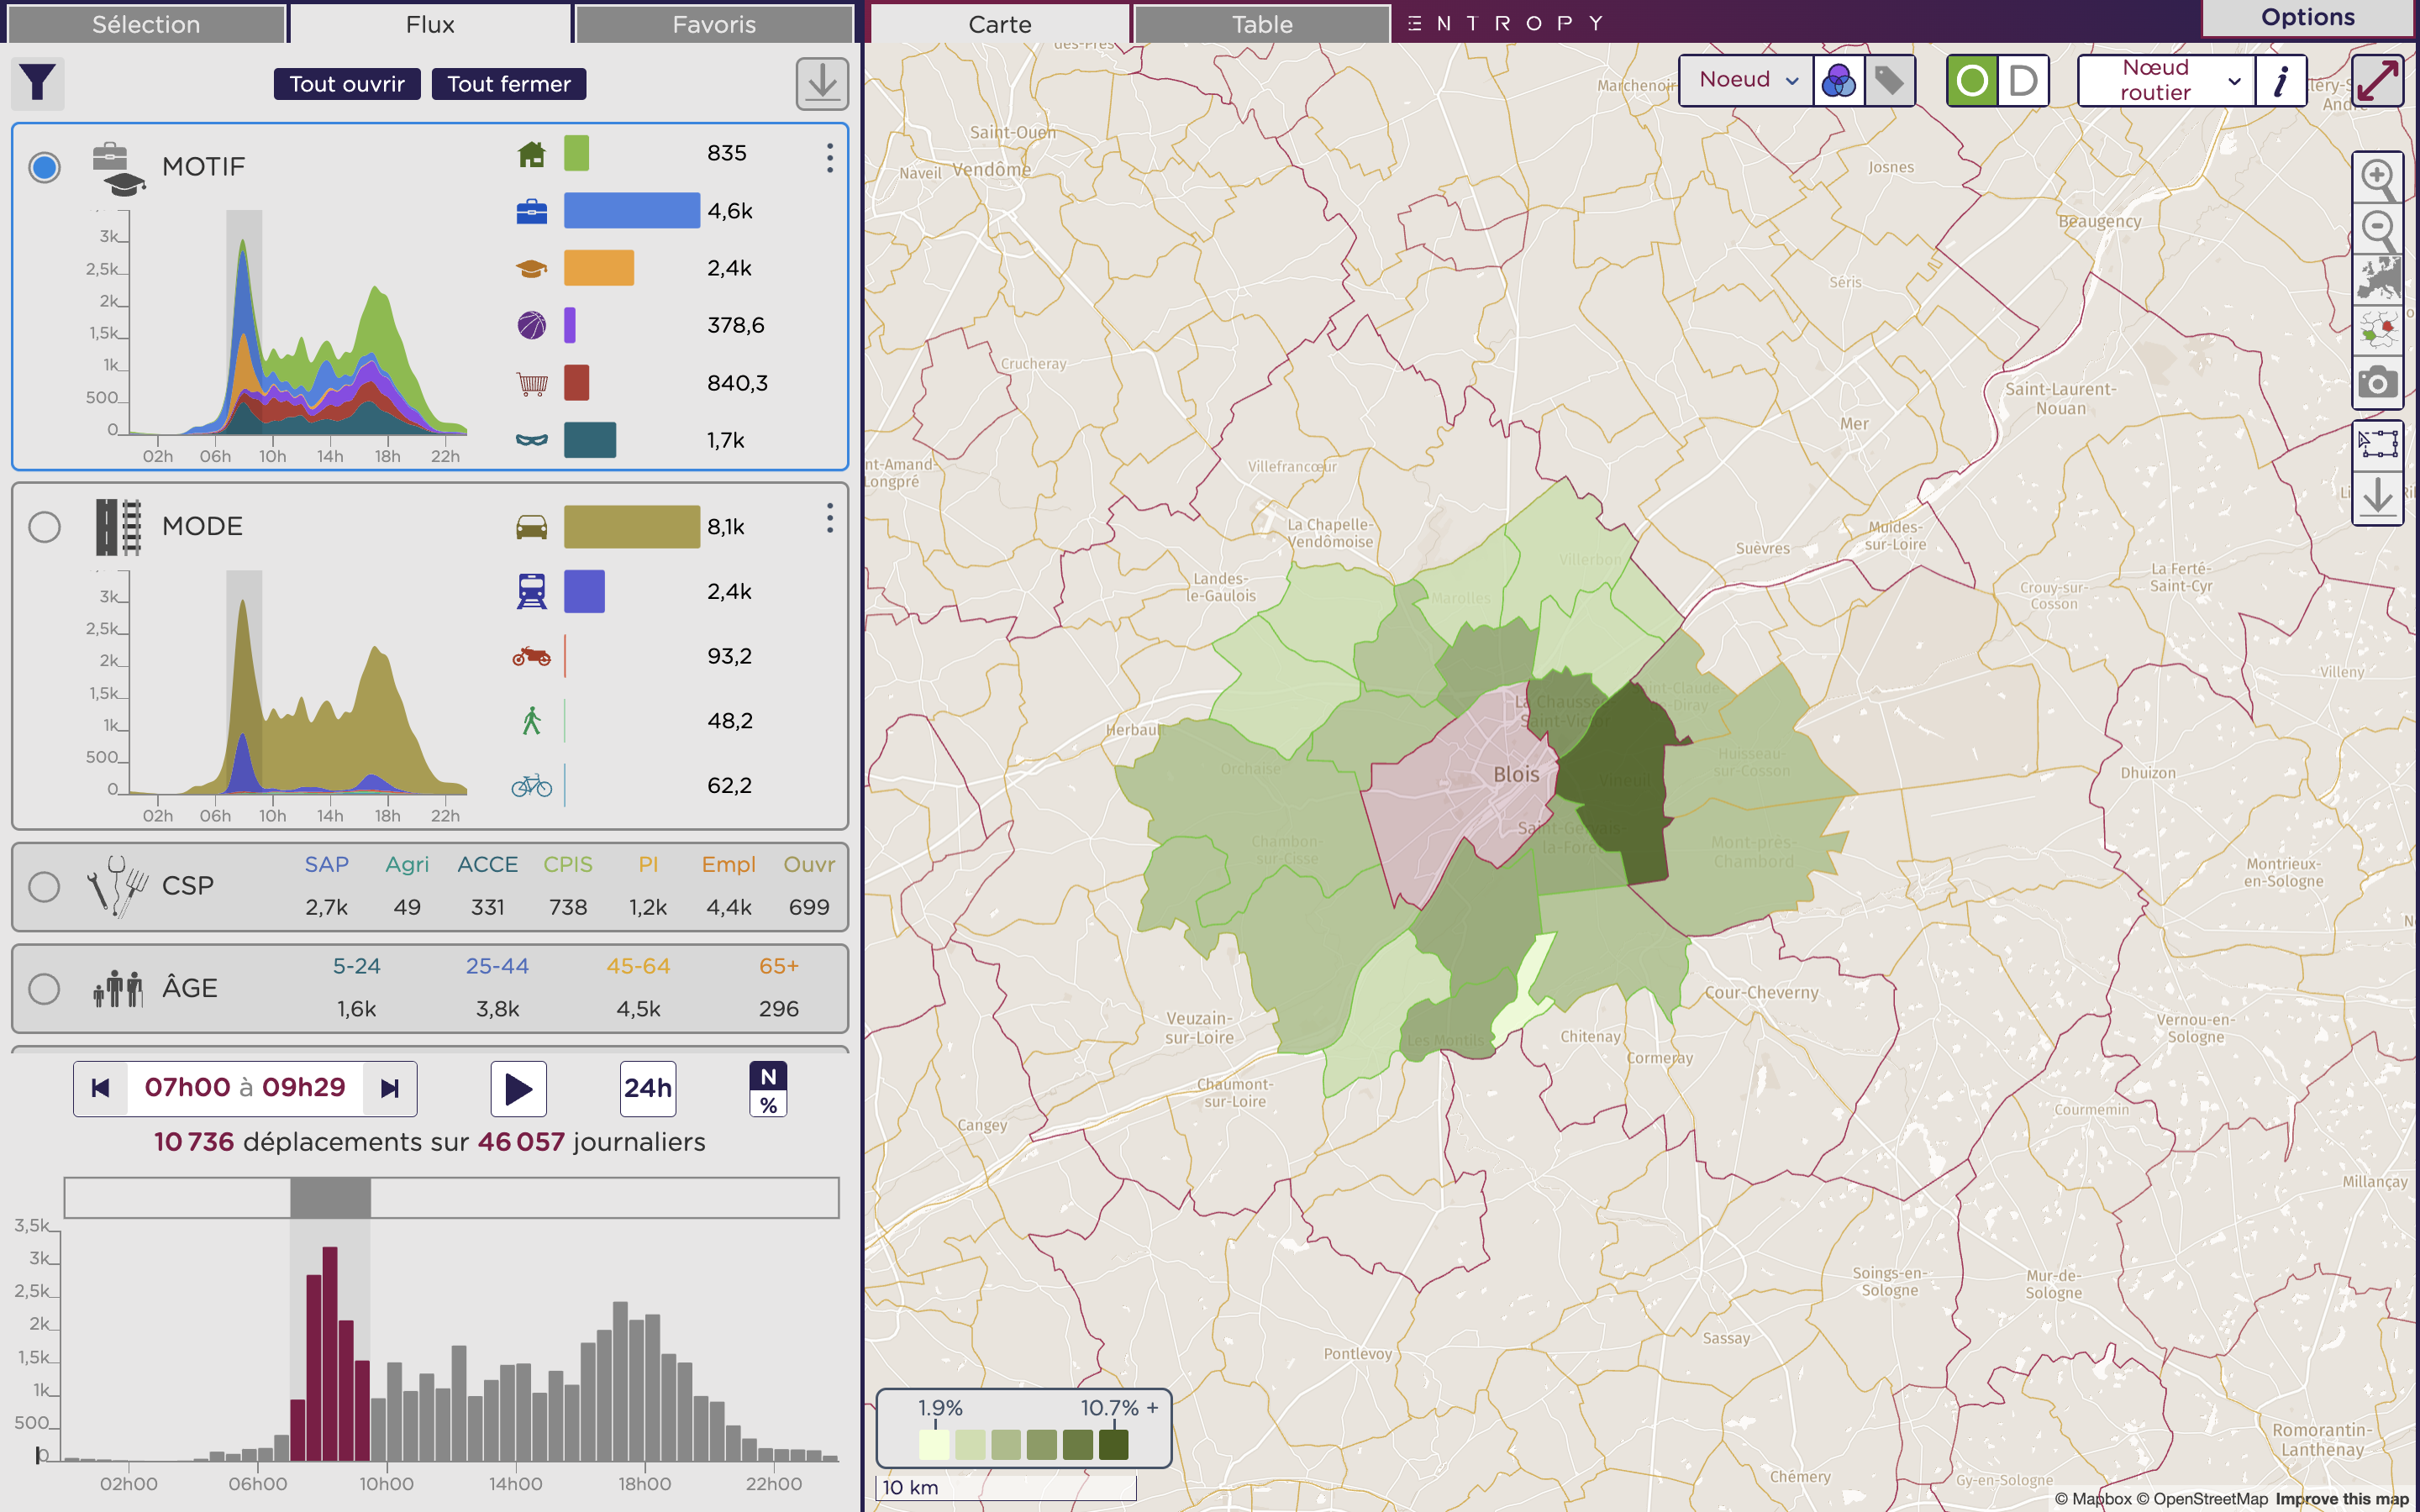
Task: Step to next time period
Action: (390, 1088)
